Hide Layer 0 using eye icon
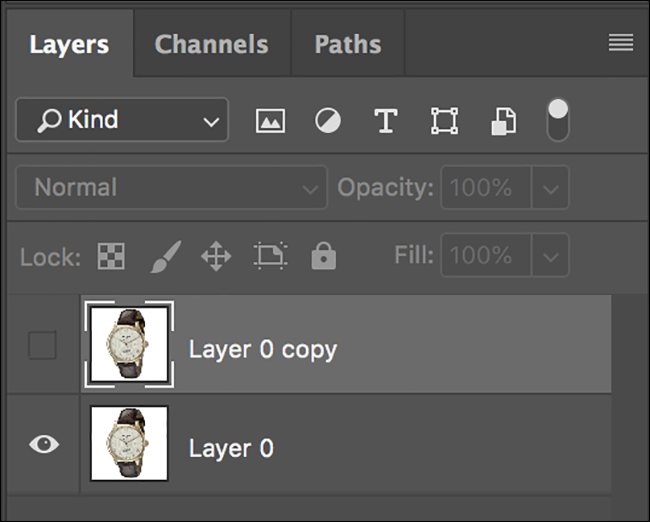Viewport: 650px width, 522px height. coord(43,445)
